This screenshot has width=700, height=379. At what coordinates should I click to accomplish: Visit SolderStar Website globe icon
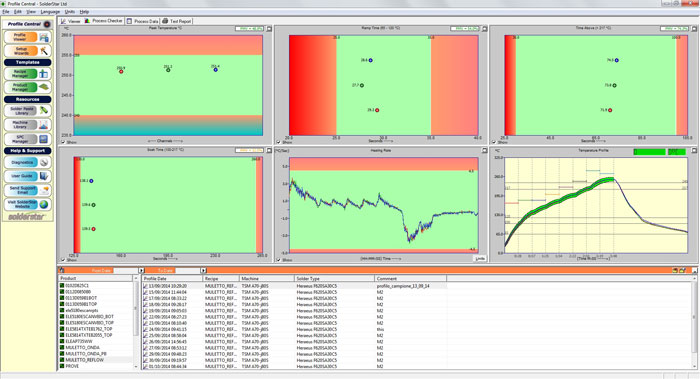(44, 204)
